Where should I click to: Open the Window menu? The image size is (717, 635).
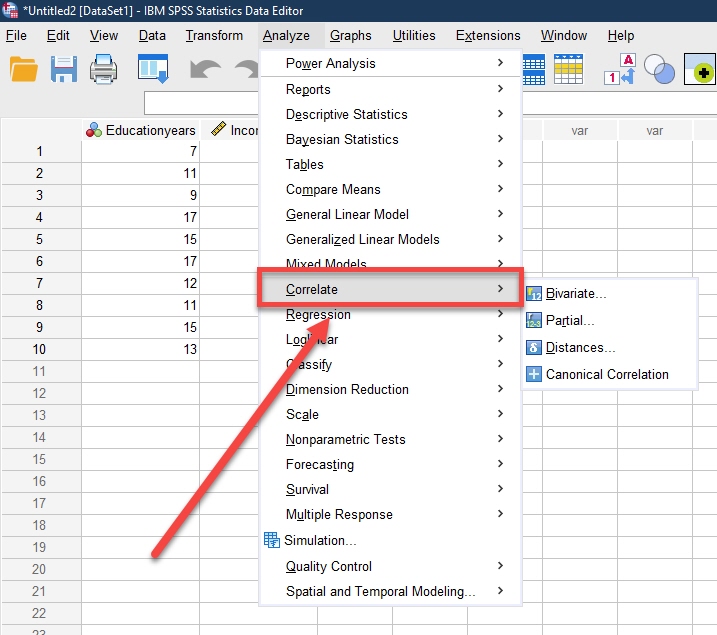click(x=564, y=36)
